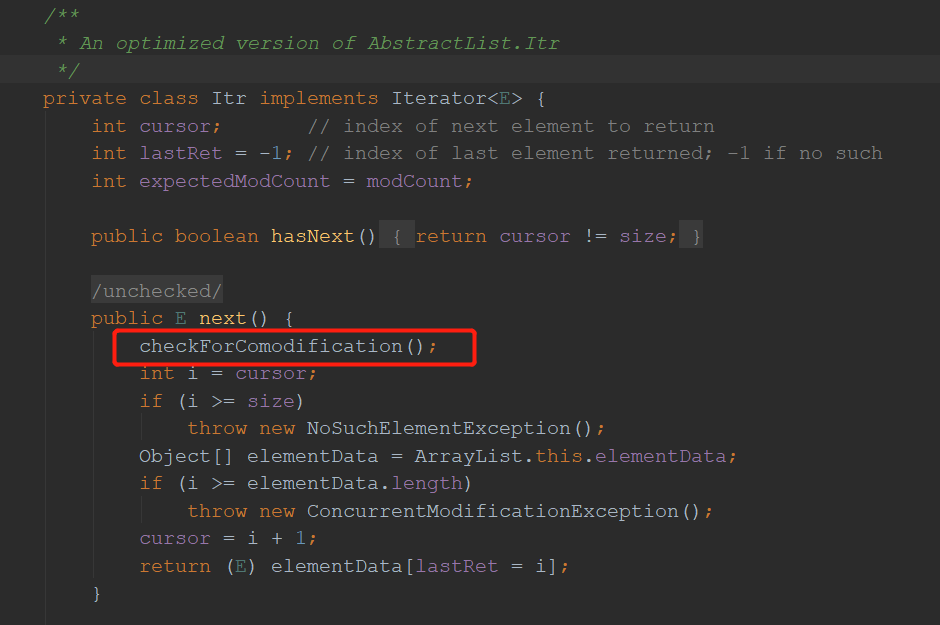Click class name 'Itr' before 'implements'

click(228, 98)
